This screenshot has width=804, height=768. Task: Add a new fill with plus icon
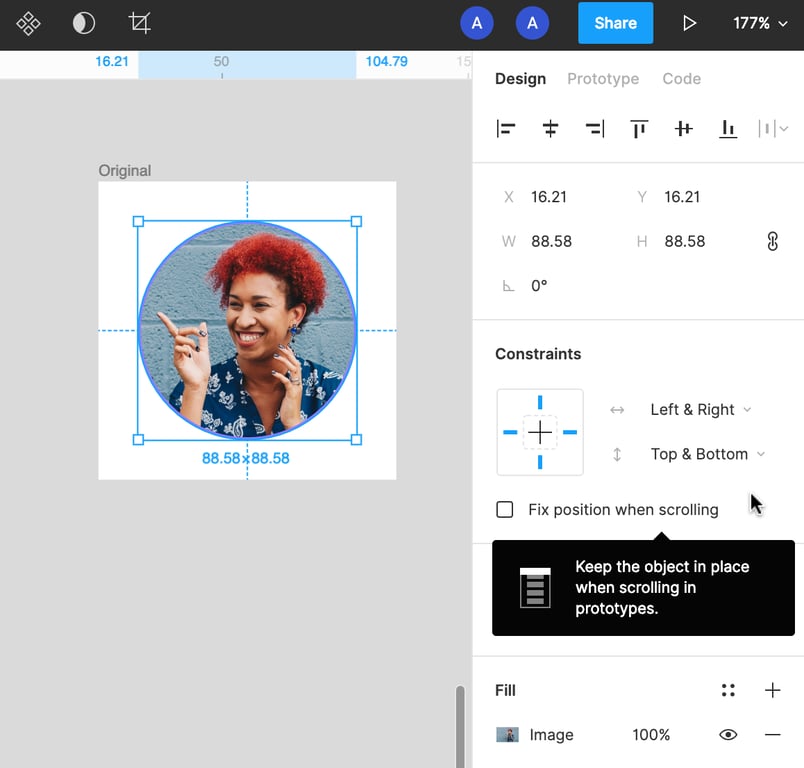(772, 690)
